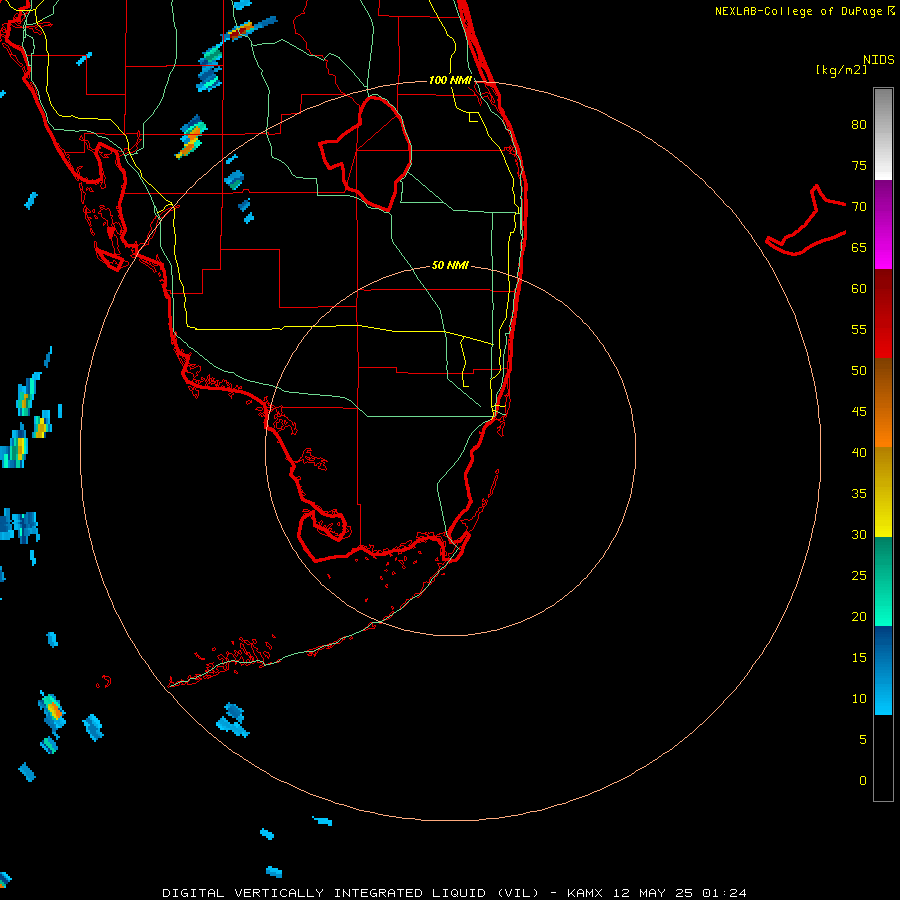Screen dimensions: 900x900
Task: Click the blue segment of the color scale
Action: [883, 670]
